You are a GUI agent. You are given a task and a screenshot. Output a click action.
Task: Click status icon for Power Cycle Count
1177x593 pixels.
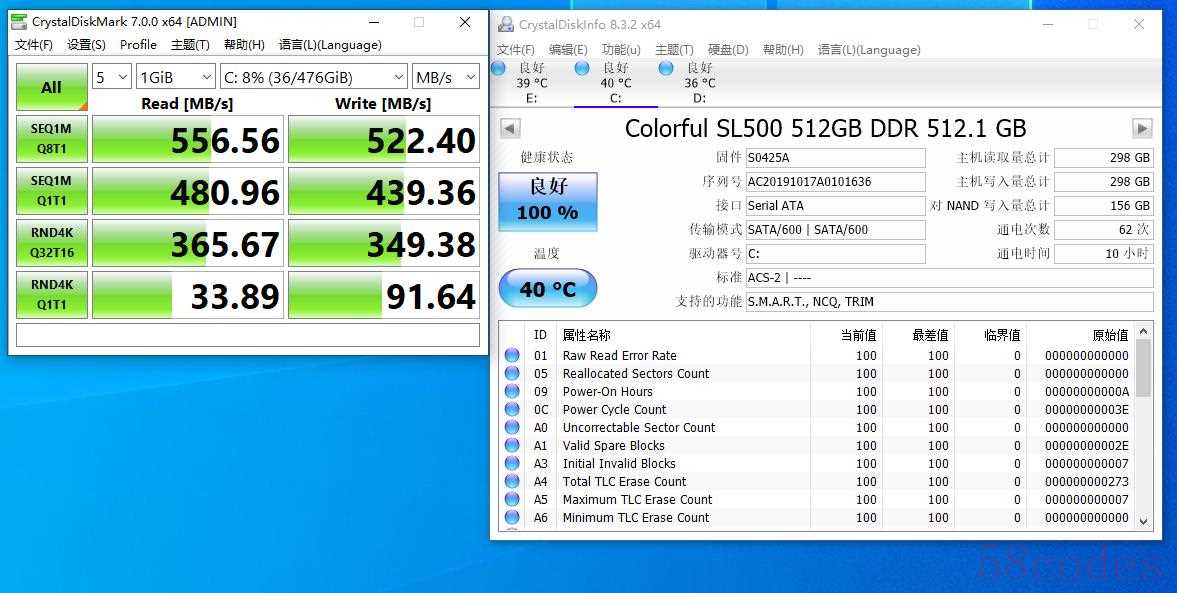click(x=512, y=409)
